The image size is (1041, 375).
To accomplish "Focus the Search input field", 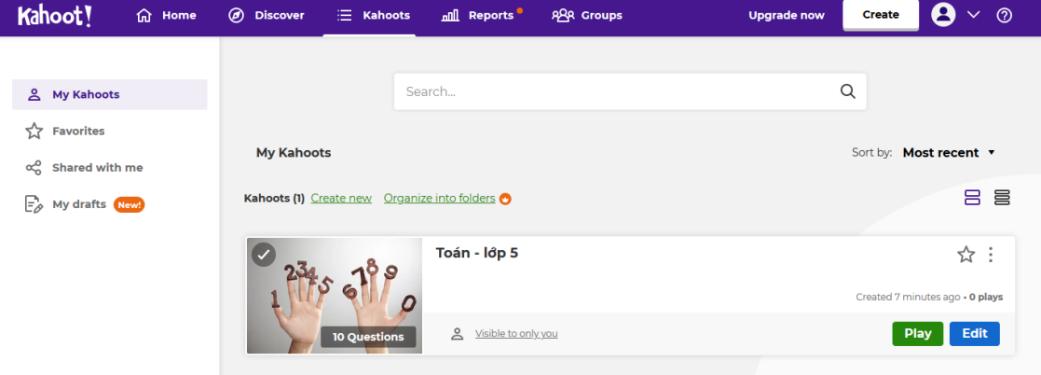I will pyautogui.click(x=629, y=92).
